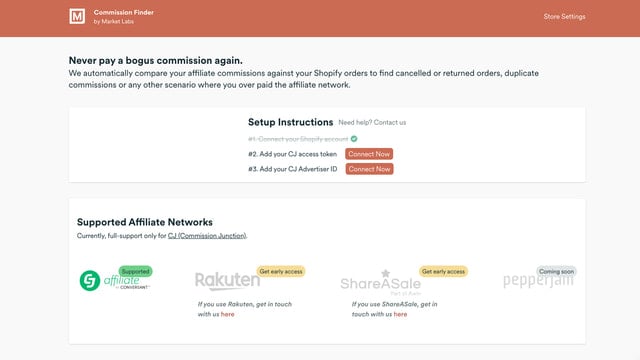Open Store Settings in header
Viewport: 640px width, 360px height.
pyautogui.click(x=564, y=16)
